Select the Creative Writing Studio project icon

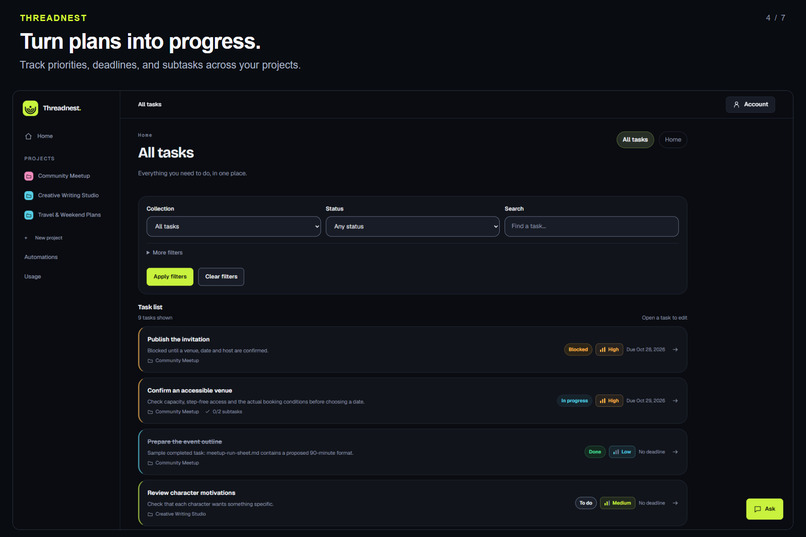click(x=29, y=195)
